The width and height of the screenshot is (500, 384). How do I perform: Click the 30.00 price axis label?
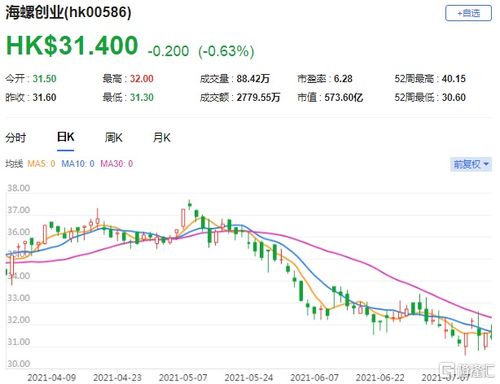click(x=19, y=363)
